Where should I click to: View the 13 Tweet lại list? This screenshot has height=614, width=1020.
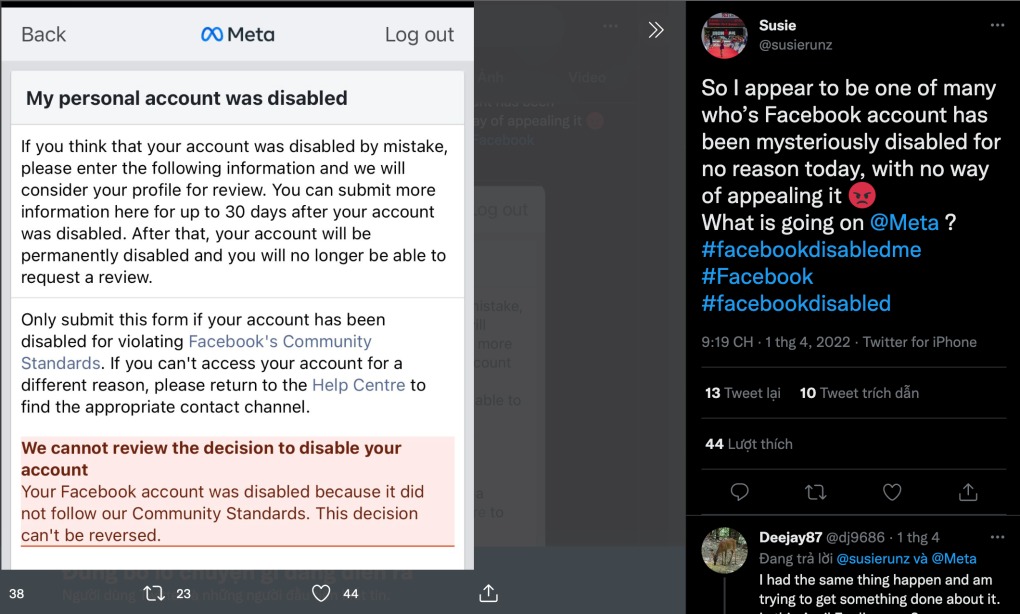coord(742,393)
